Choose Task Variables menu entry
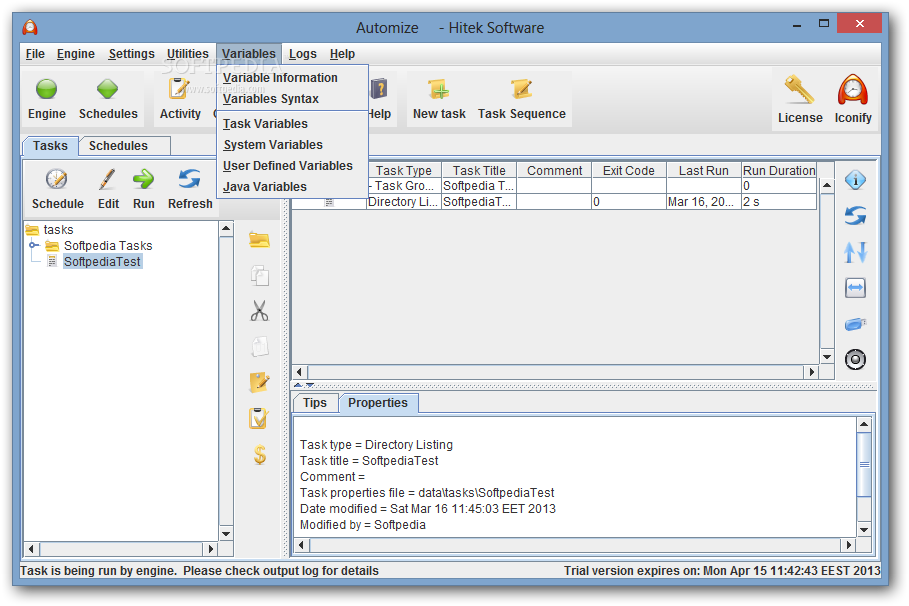 [292, 124]
